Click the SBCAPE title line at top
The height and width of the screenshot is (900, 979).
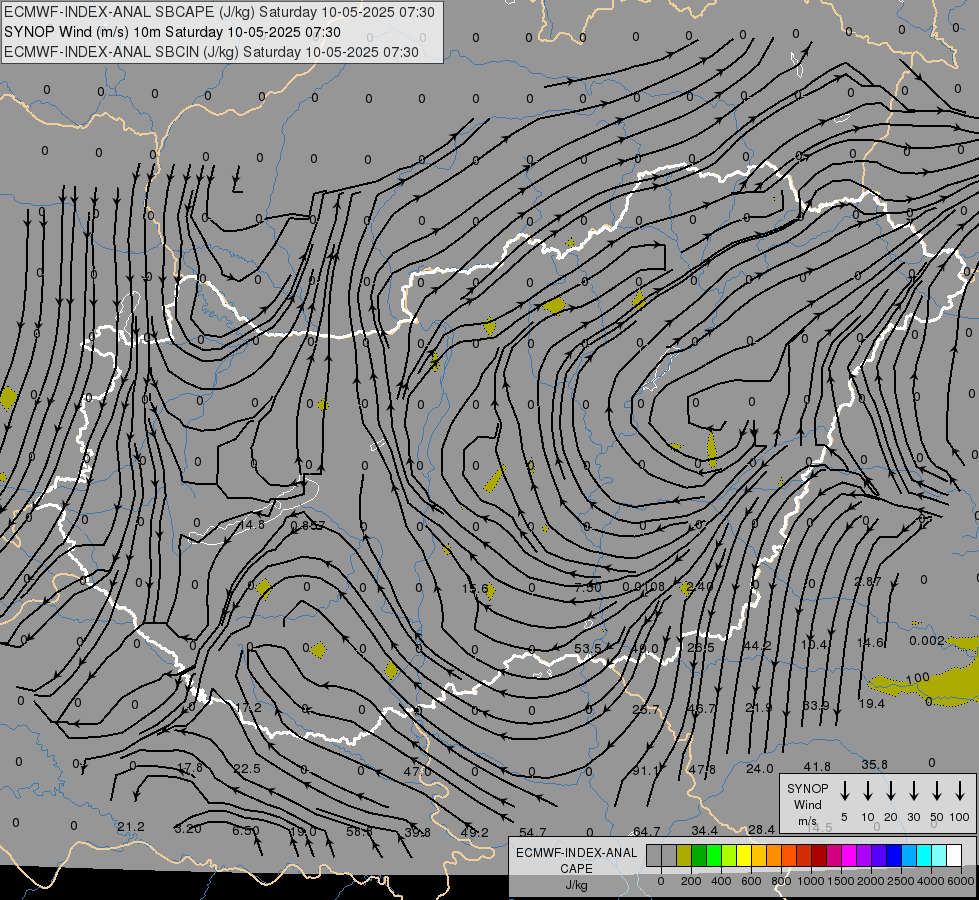click(219, 12)
